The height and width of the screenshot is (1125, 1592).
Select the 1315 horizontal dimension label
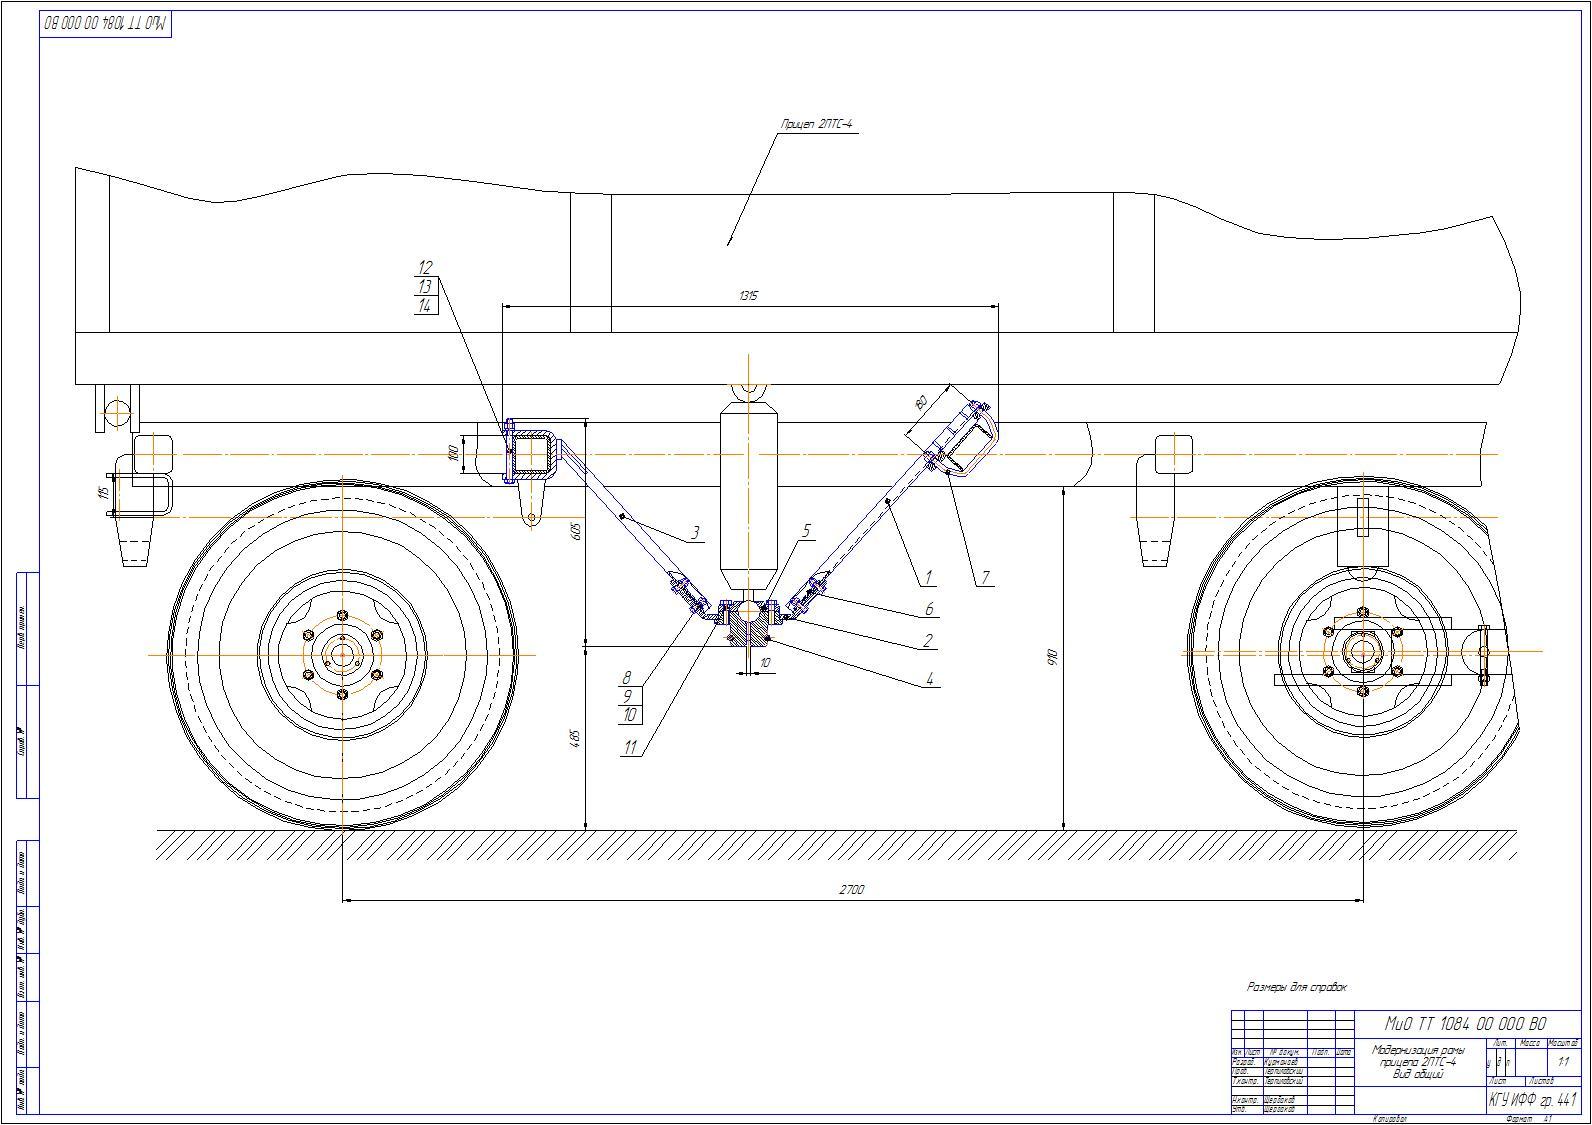click(x=748, y=296)
